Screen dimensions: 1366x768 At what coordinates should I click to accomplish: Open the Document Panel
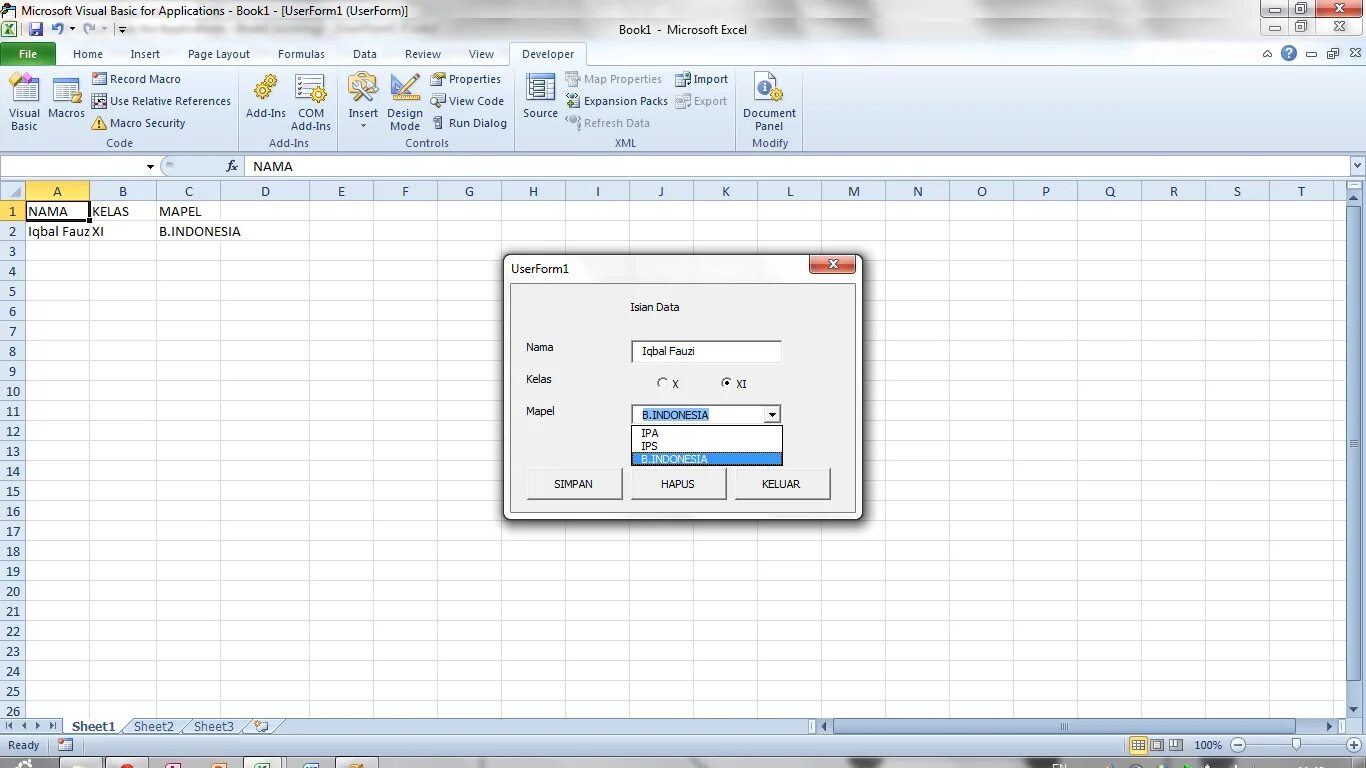(769, 102)
